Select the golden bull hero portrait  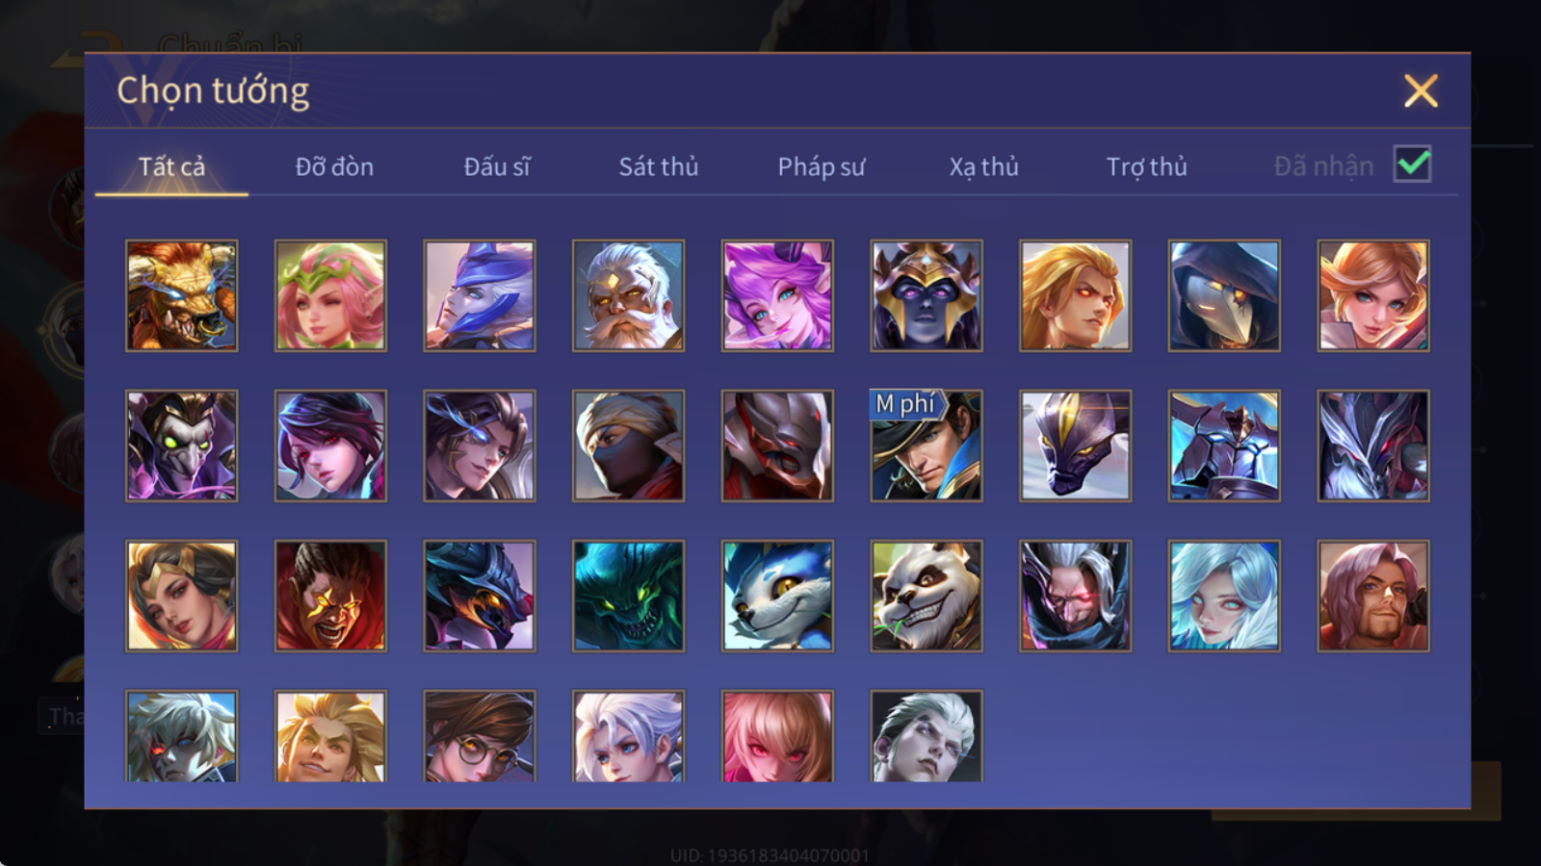tap(181, 295)
